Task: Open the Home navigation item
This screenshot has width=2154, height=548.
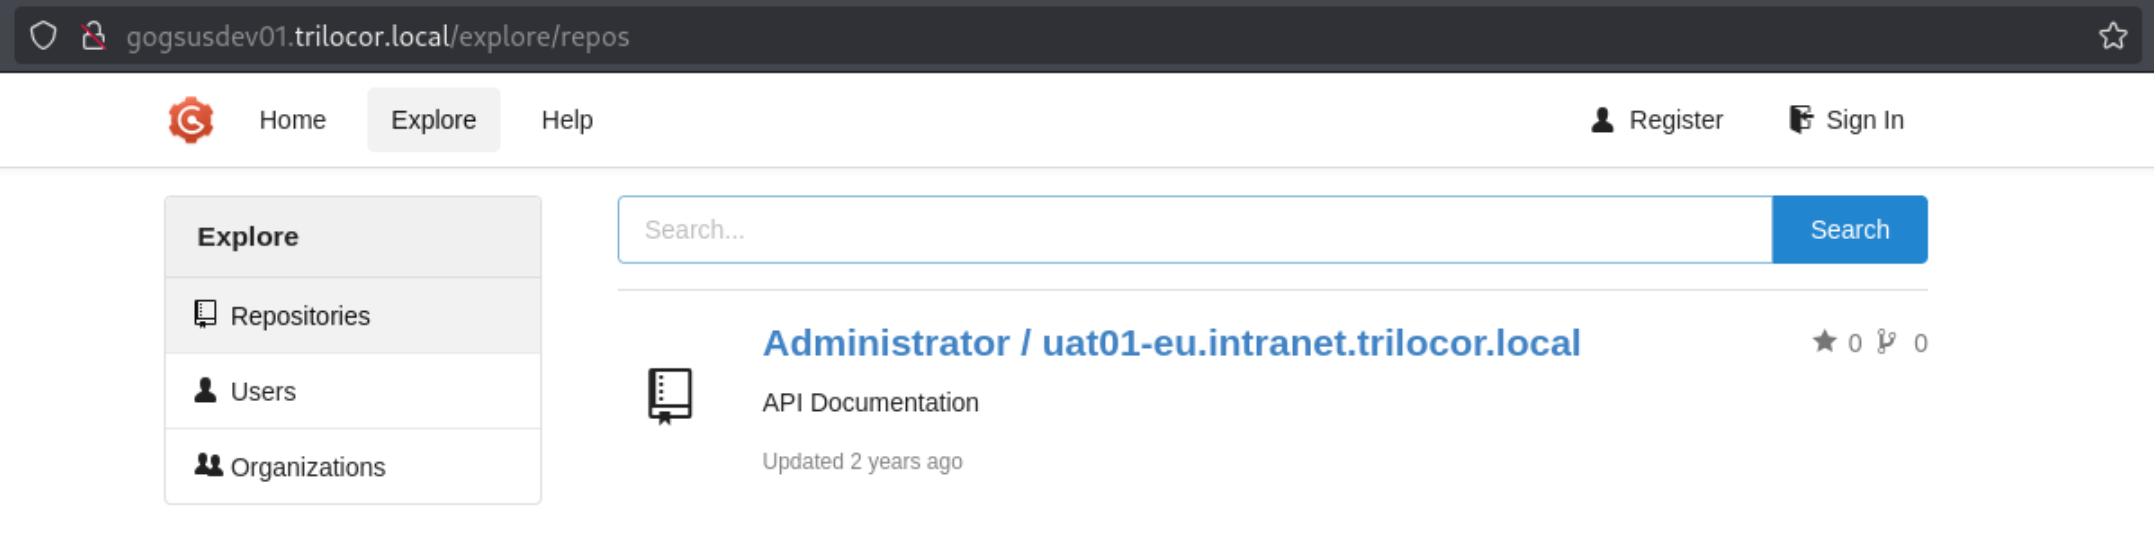Action: point(292,120)
